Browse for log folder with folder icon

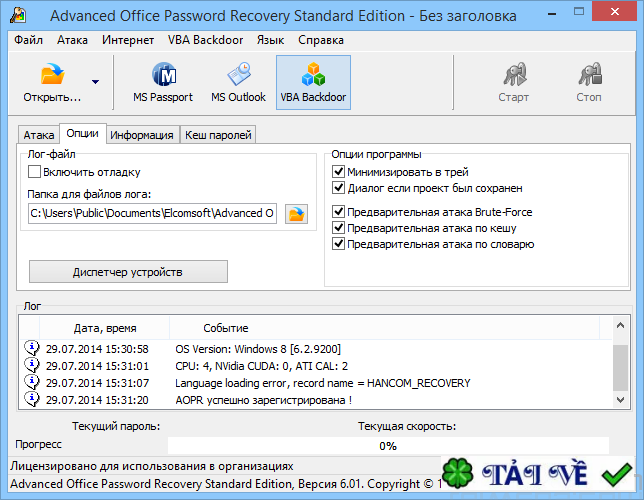[297, 214]
